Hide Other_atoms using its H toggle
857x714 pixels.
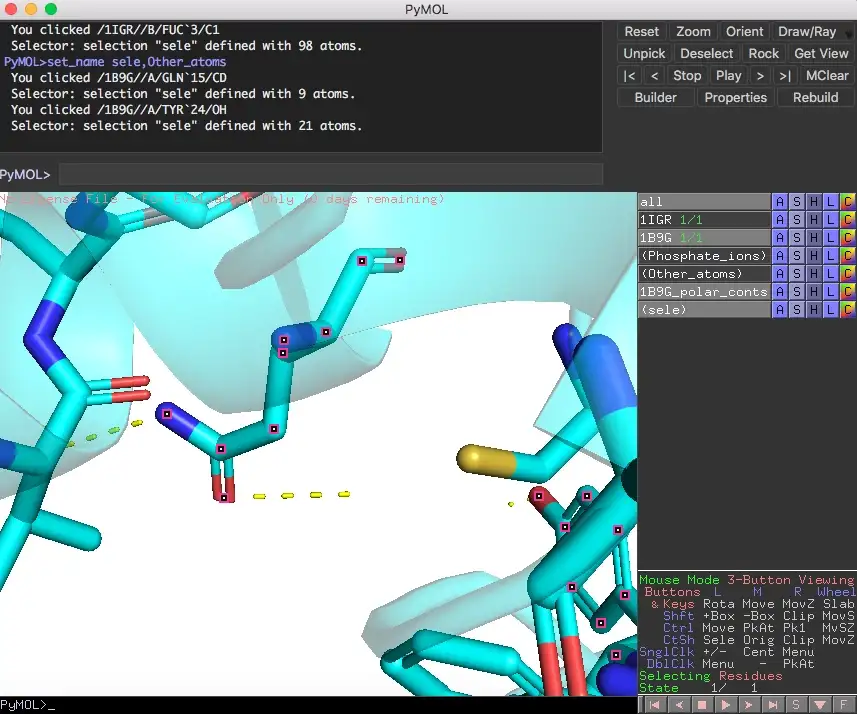pyautogui.click(x=811, y=274)
